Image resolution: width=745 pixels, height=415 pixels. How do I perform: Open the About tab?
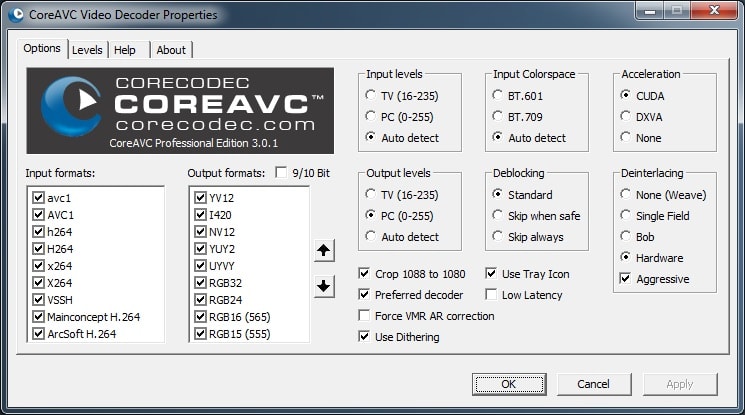(x=171, y=50)
